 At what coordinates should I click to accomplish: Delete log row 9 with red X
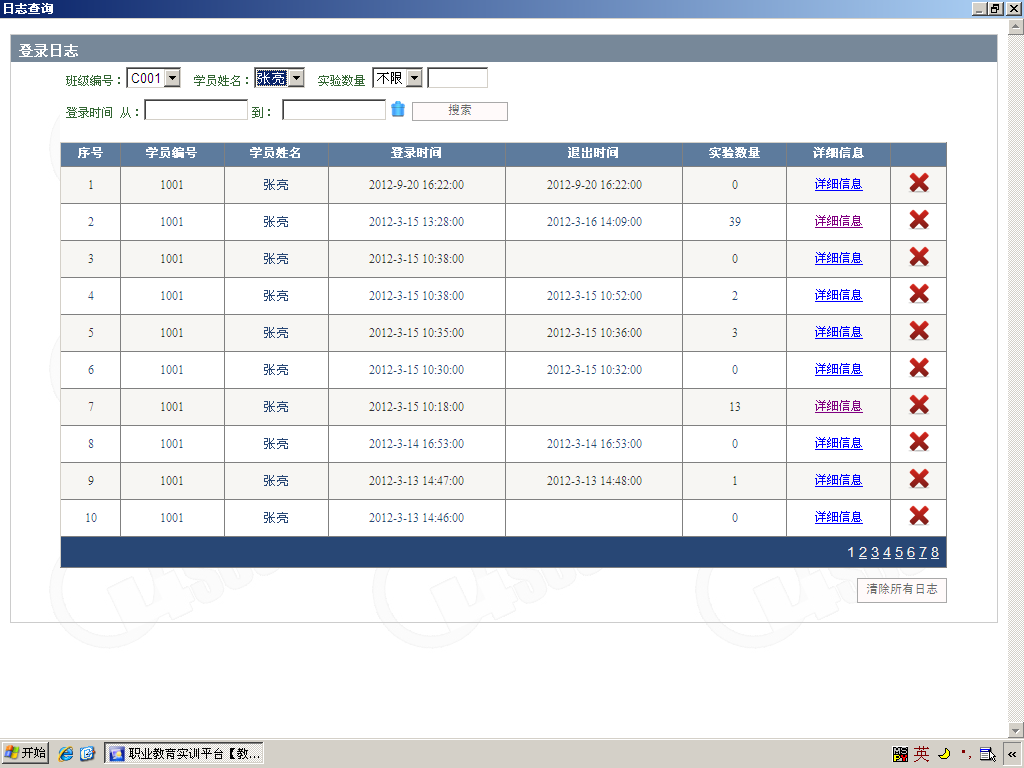919,479
